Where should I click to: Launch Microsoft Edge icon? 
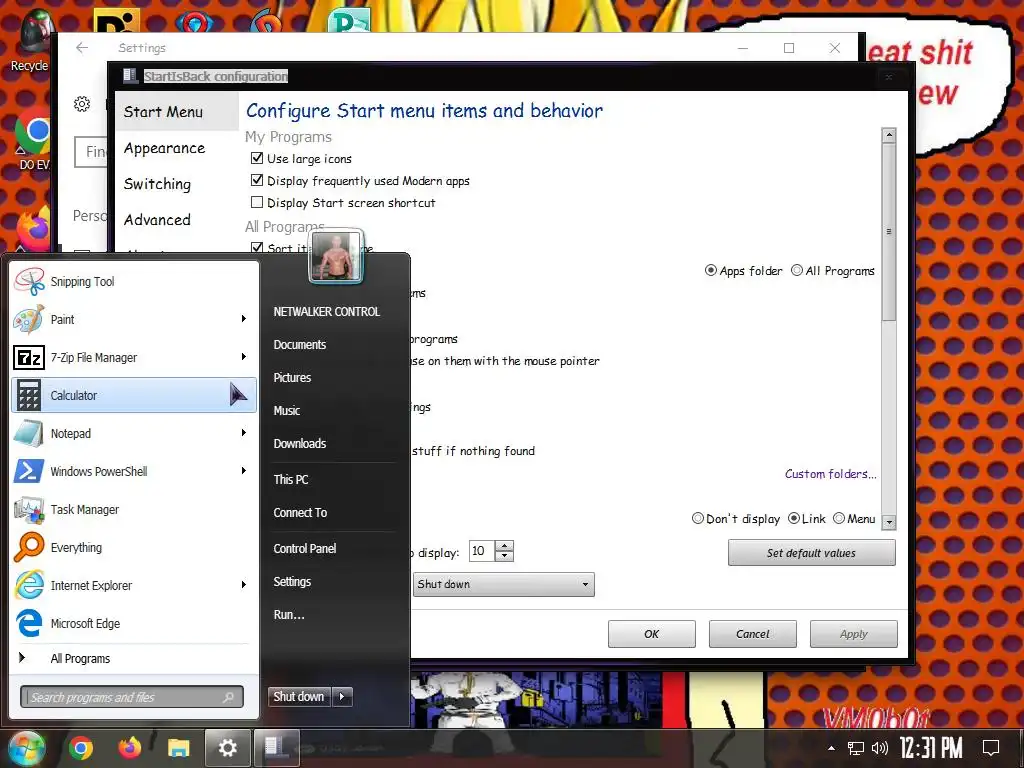29,623
